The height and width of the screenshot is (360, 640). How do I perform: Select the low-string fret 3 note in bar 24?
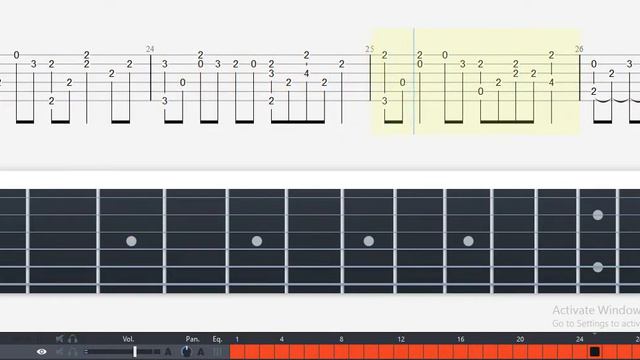click(x=164, y=101)
